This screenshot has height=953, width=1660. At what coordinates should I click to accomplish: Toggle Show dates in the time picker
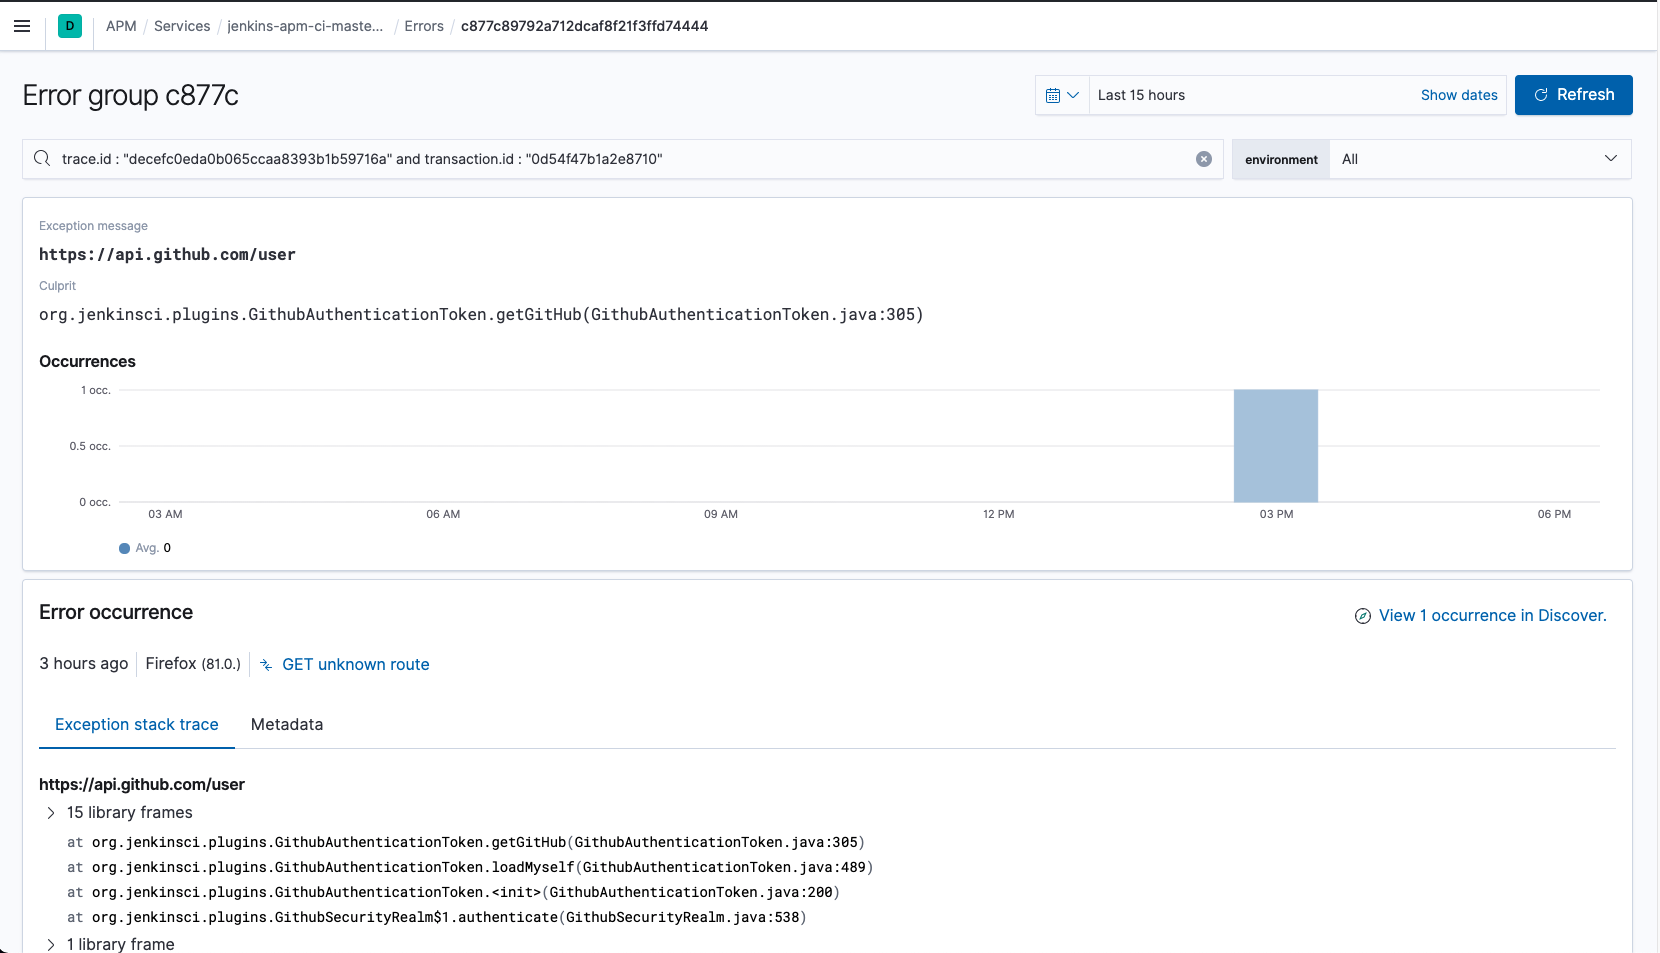click(1459, 95)
